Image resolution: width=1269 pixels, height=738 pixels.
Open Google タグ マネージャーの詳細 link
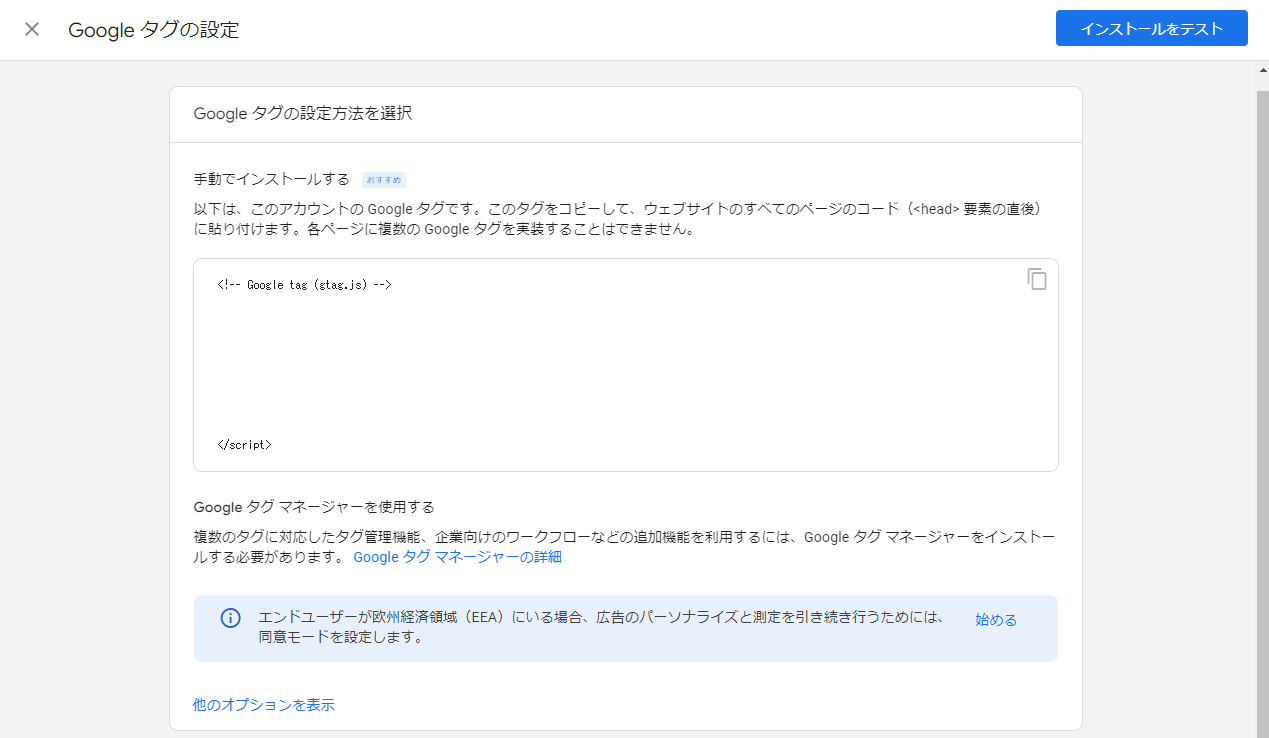(x=457, y=557)
